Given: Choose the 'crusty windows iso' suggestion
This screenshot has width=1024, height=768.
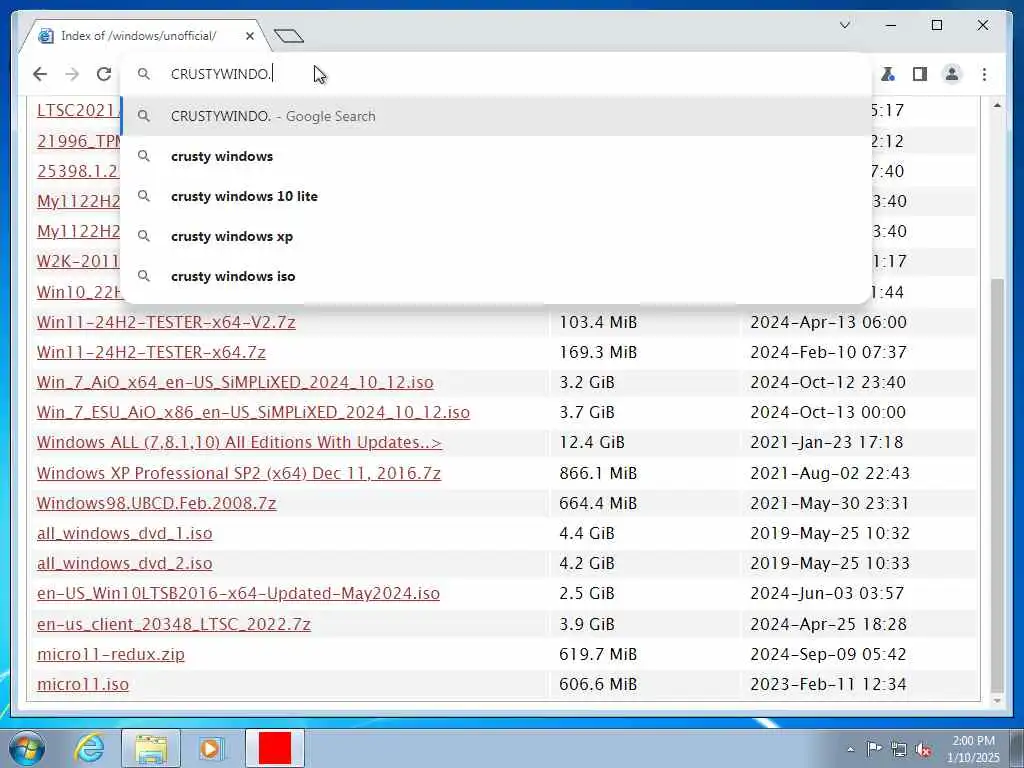Looking at the screenshot, I should (x=496, y=276).
